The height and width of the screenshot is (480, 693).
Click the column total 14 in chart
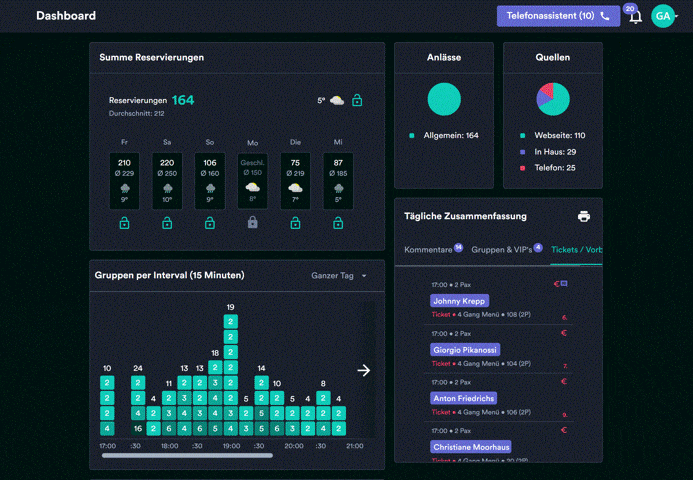point(261,368)
